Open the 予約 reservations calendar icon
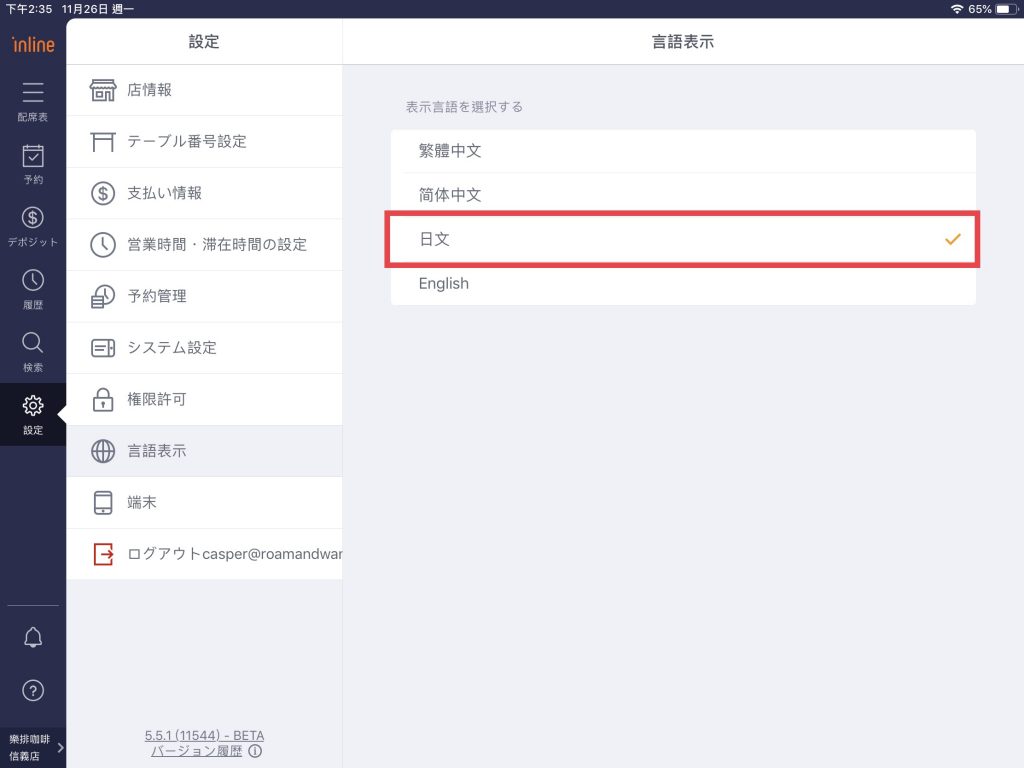 [33, 157]
